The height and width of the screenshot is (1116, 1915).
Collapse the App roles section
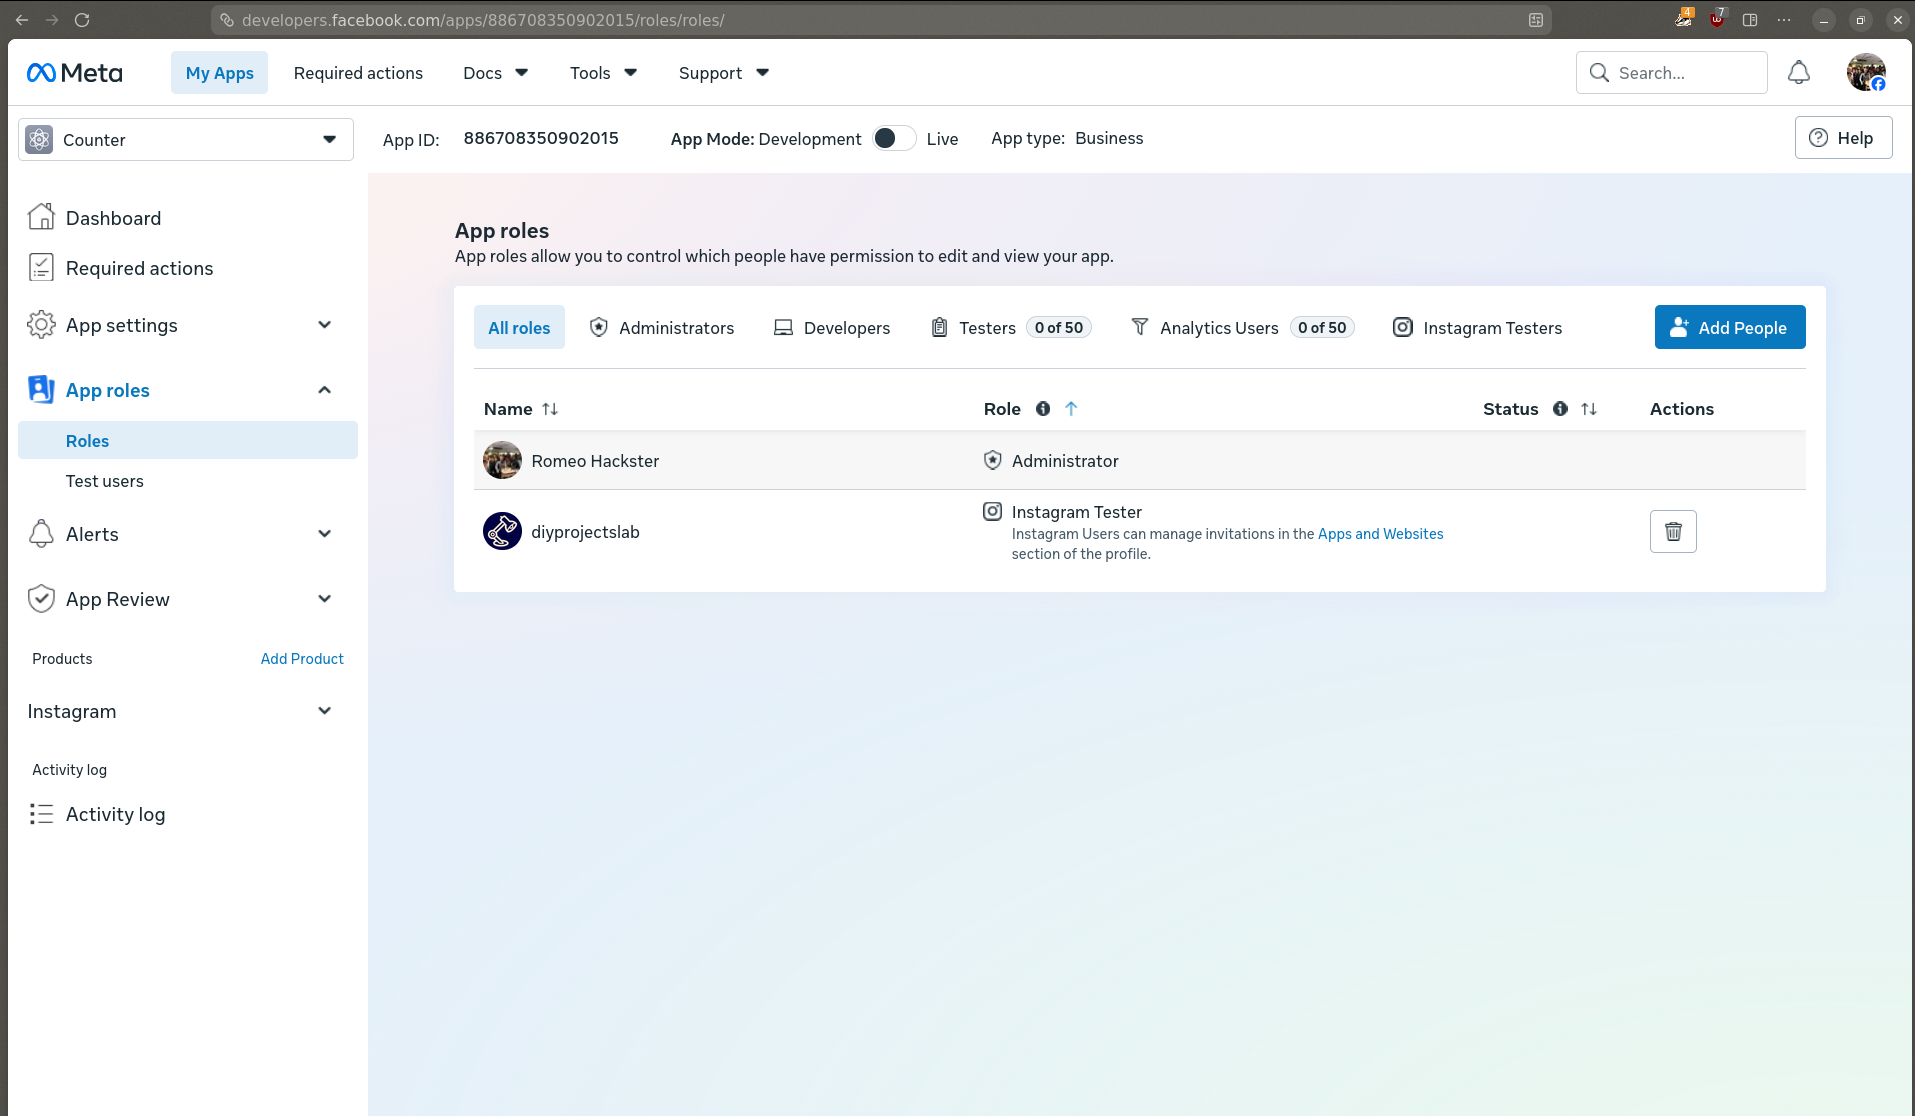pos(324,390)
